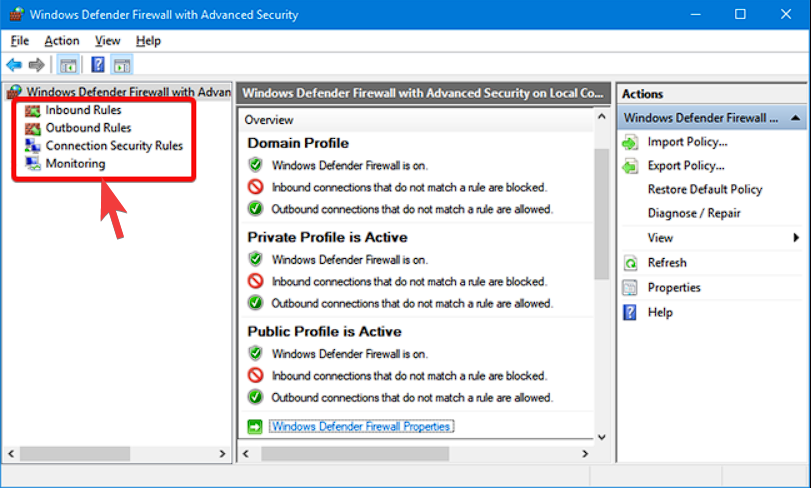Collapse the Windows Defender Firewall actions section
Image resolution: width=811 pixels, height=488 pixels.
click(795, 118)
